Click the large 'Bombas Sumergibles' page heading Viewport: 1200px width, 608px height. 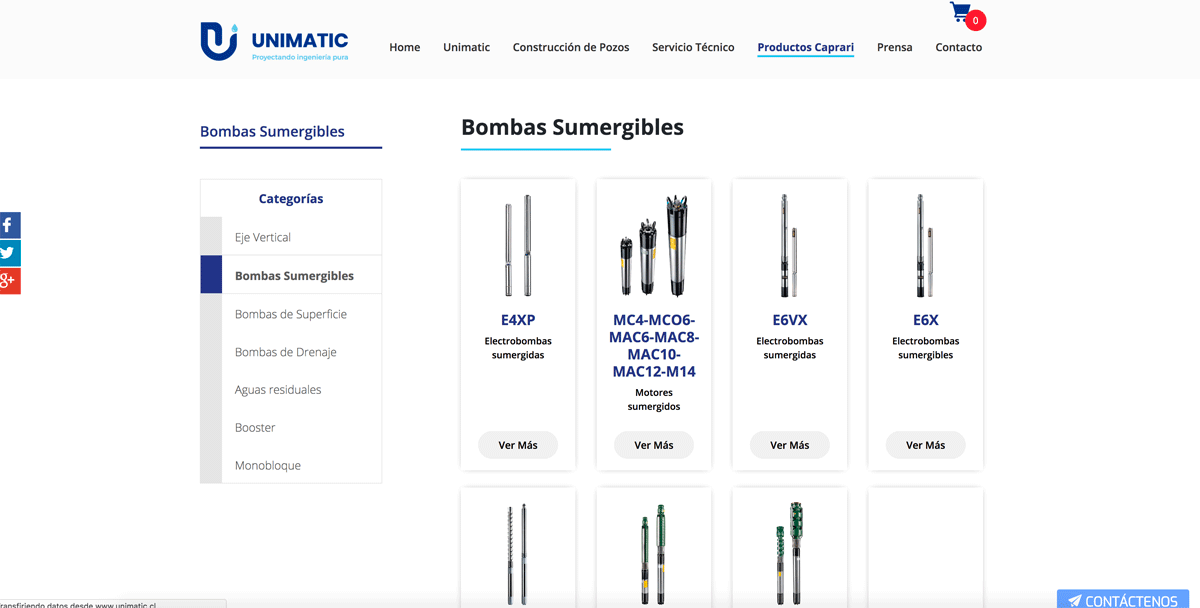(572, 127)
